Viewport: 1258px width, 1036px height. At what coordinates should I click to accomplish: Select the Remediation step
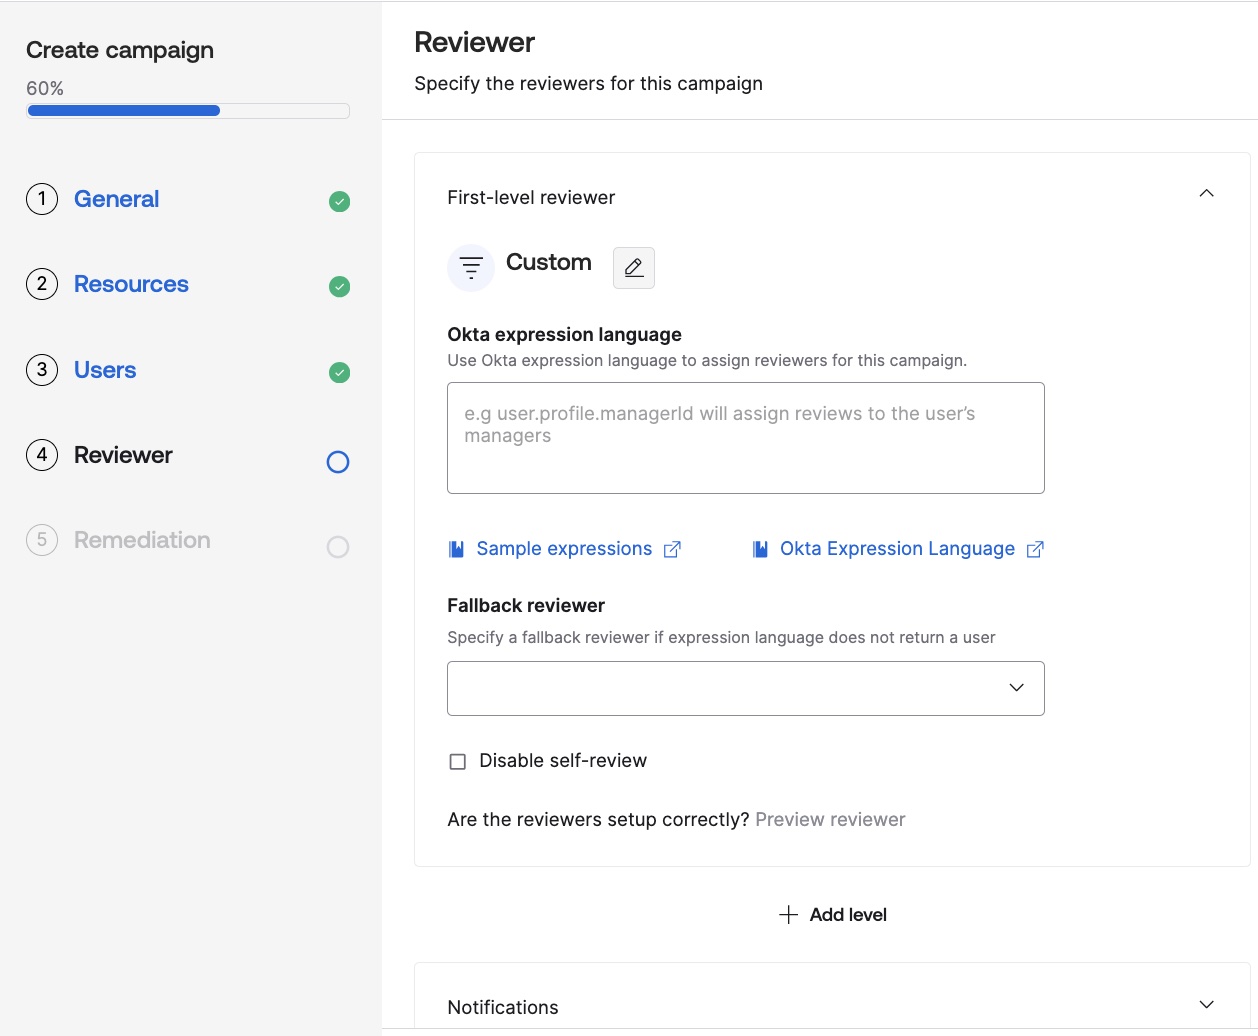click(142, 540)
